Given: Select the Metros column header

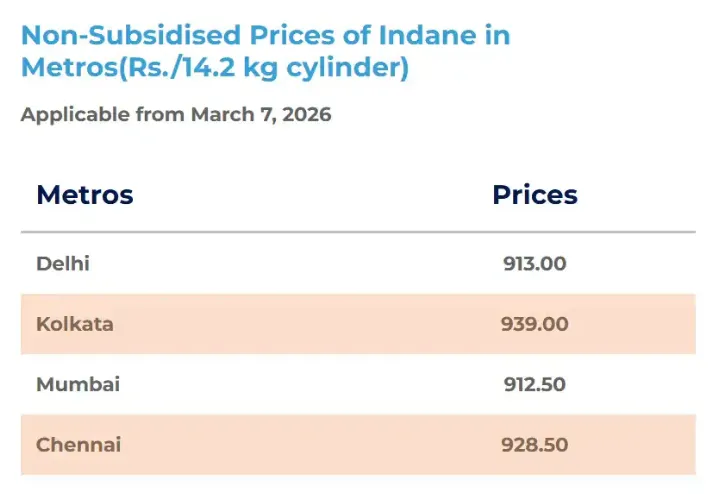Looking at the screenshot, I should 85,195.
